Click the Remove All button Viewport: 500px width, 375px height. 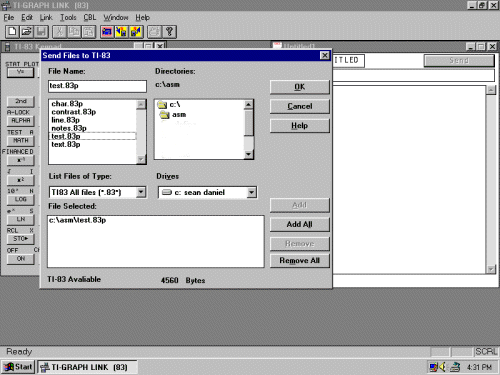pyautogui.click(x=299, y=260)
